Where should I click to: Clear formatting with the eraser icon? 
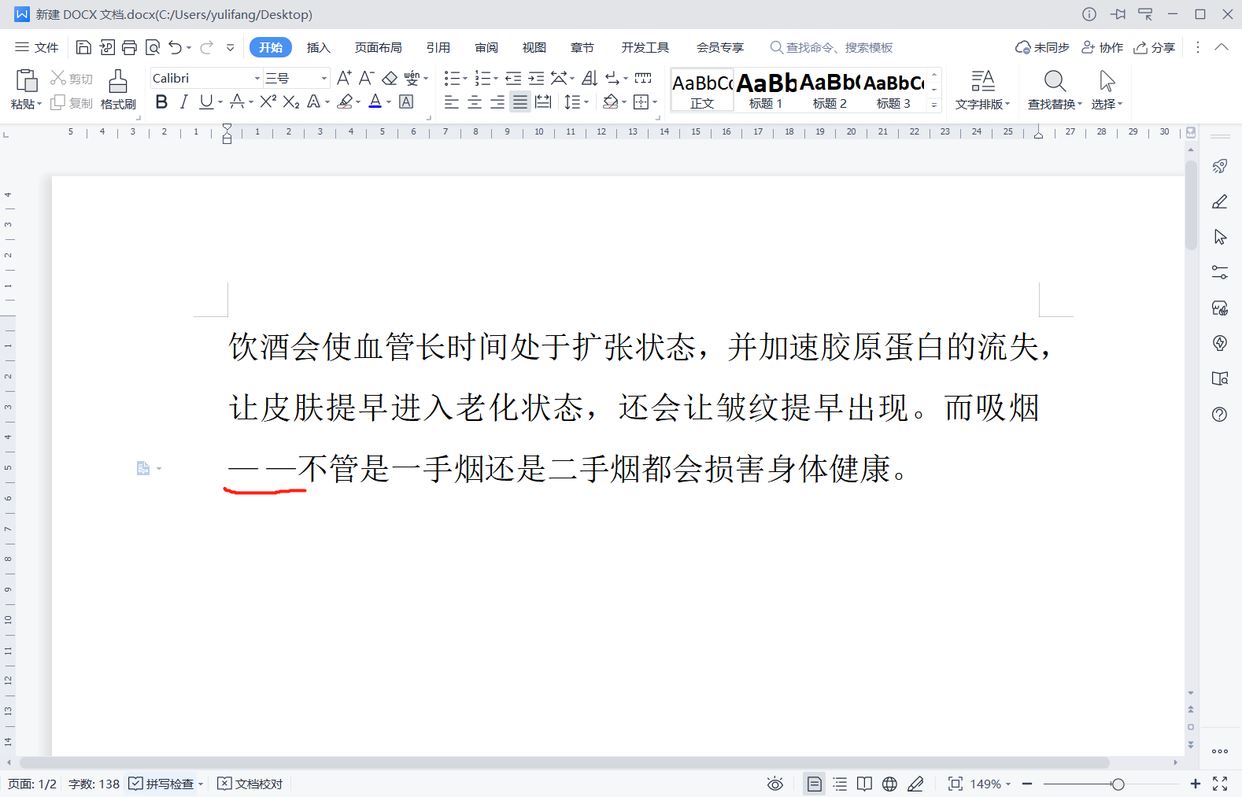click(390, 78)
